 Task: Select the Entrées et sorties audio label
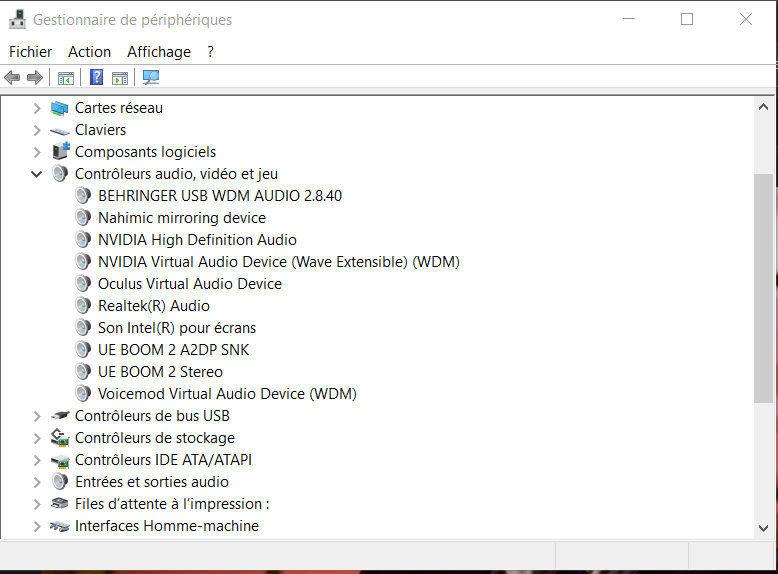152,482
